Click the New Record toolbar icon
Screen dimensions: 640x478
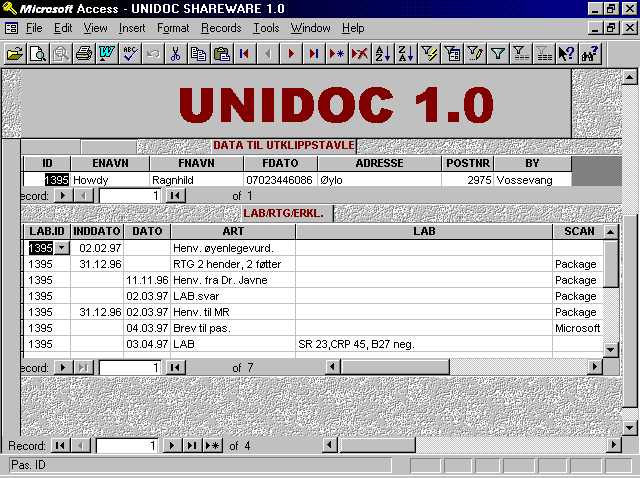click(336, 54)
